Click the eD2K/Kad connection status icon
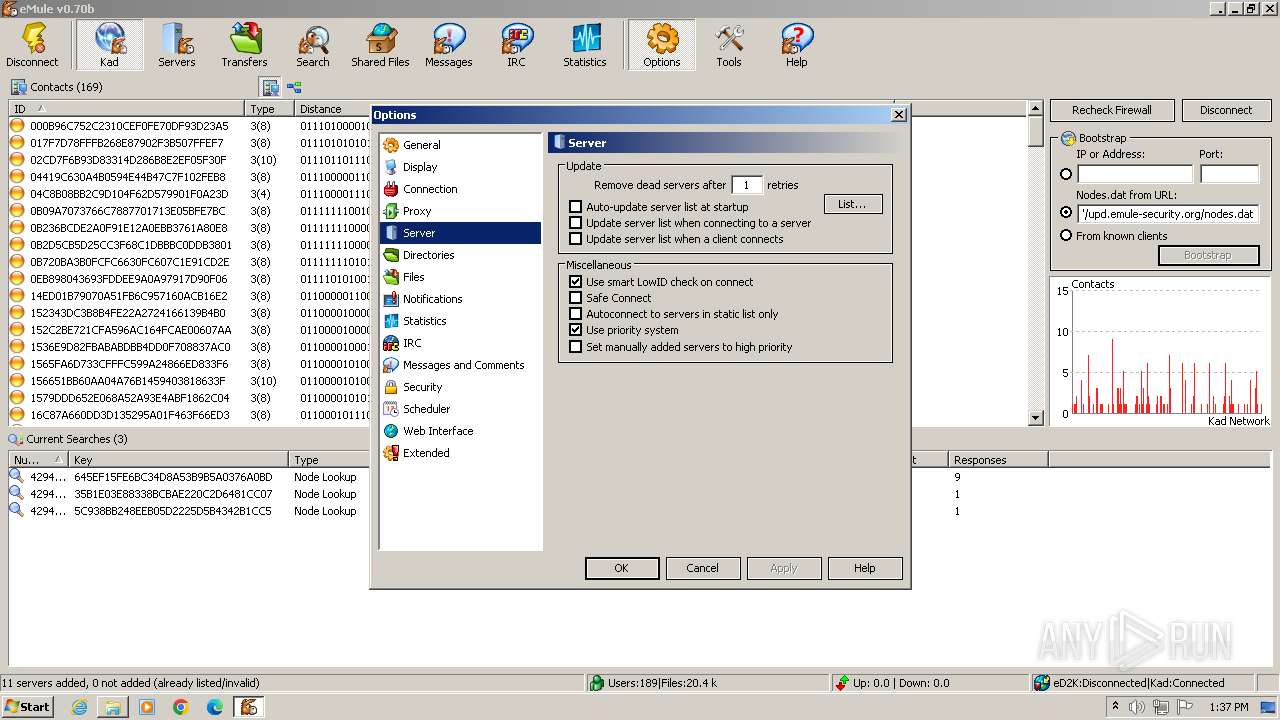Image resolution: width=1280 pixels, height=720 pixels. [1043, 683]
